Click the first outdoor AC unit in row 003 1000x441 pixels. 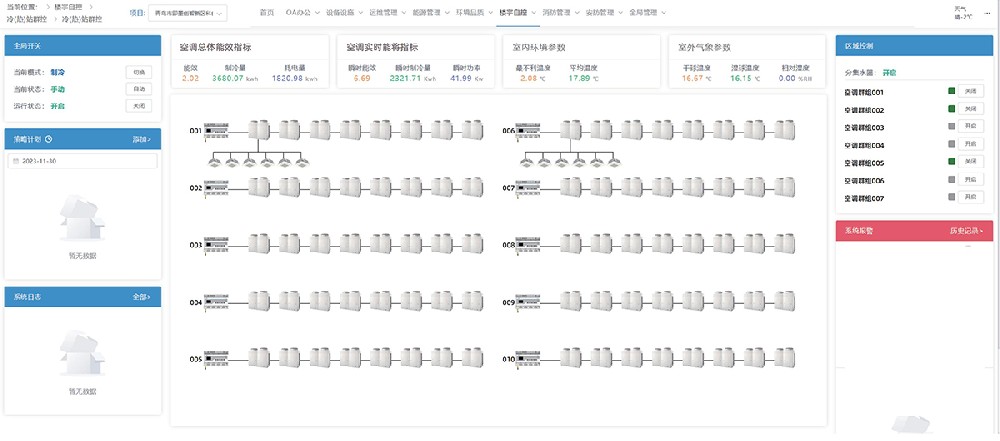click(x=259, y=244)
